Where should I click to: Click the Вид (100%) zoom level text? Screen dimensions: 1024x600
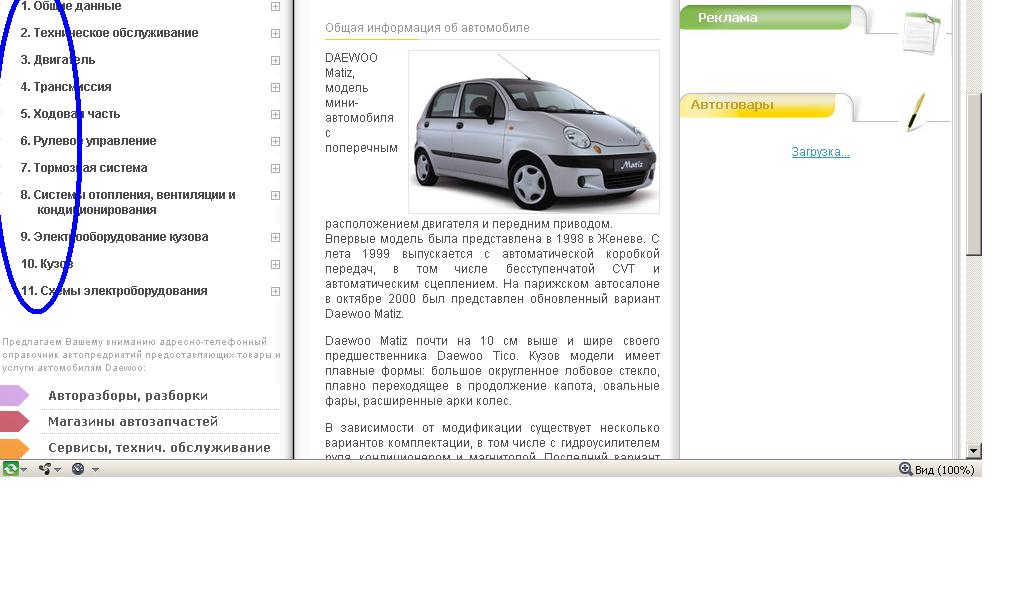[x=944, y=470]
